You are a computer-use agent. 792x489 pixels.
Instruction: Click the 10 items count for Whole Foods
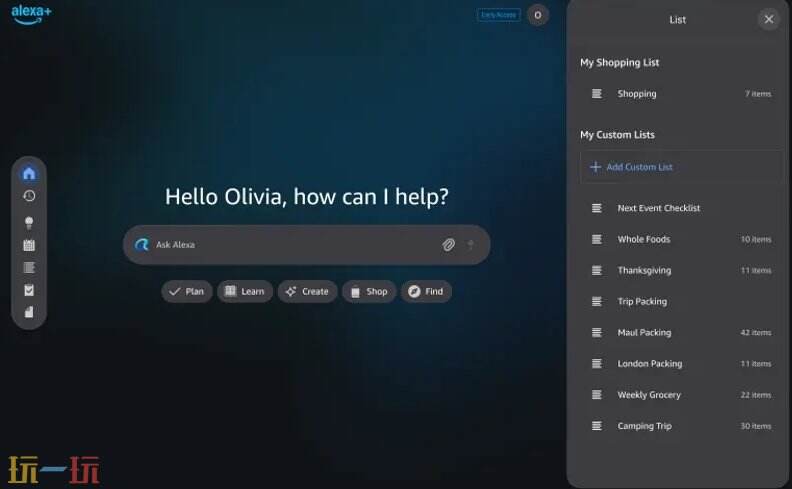756,239
